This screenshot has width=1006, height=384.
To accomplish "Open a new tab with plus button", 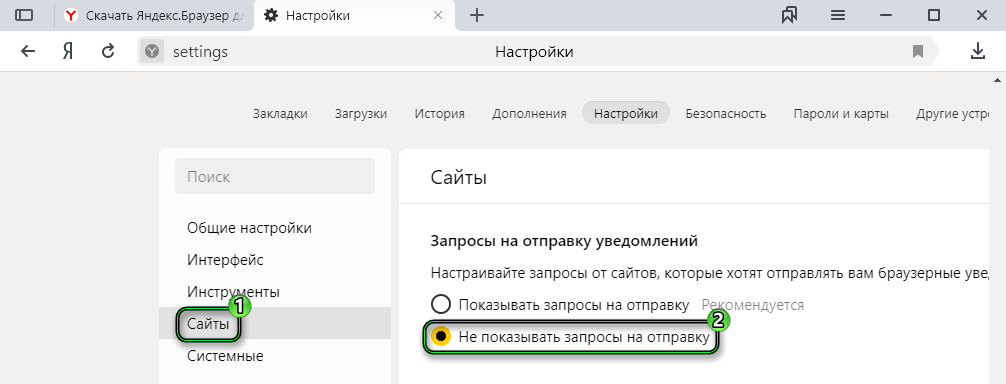I will [x=477, y=15].
